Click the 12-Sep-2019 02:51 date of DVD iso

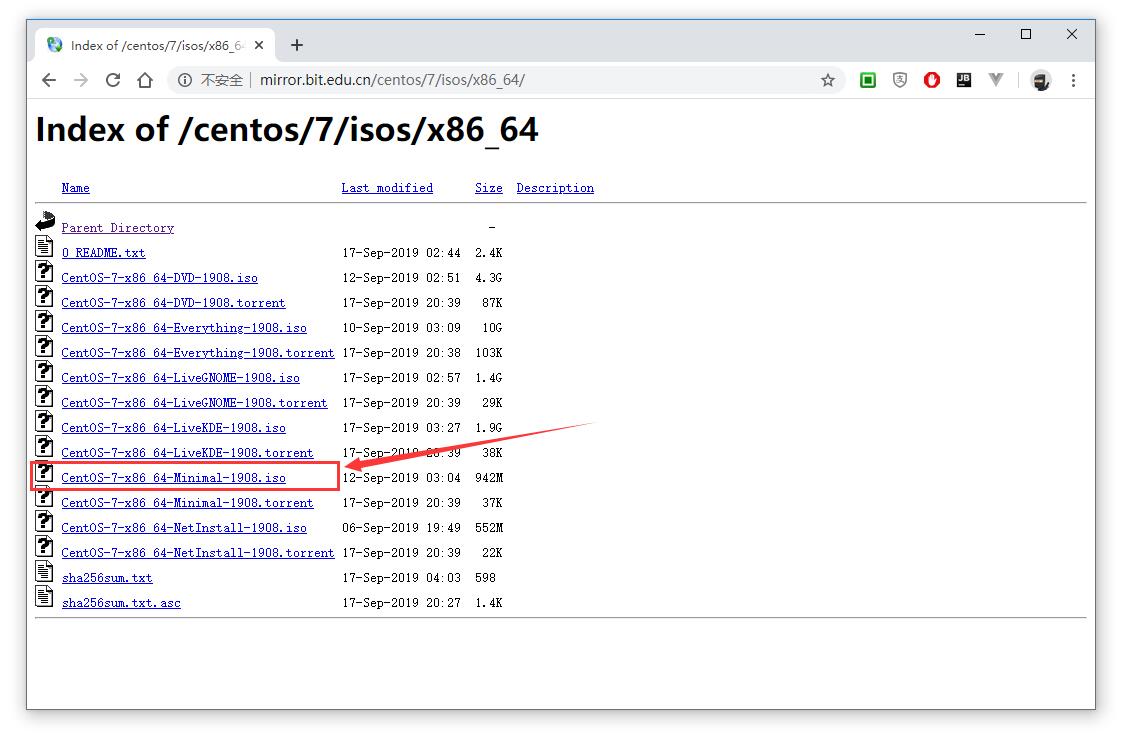(402, 277)
